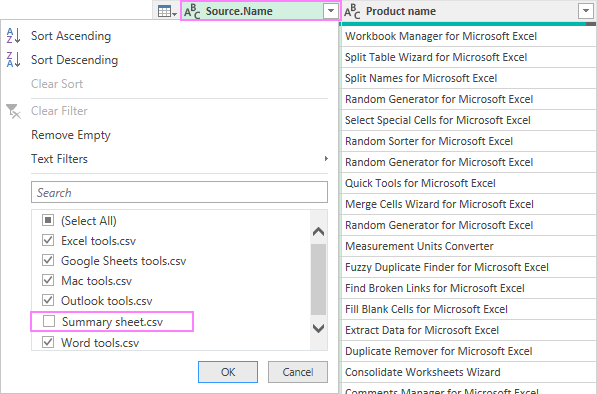
Task: Select the Clear Sort menu entry
Action: pos(57,84)
